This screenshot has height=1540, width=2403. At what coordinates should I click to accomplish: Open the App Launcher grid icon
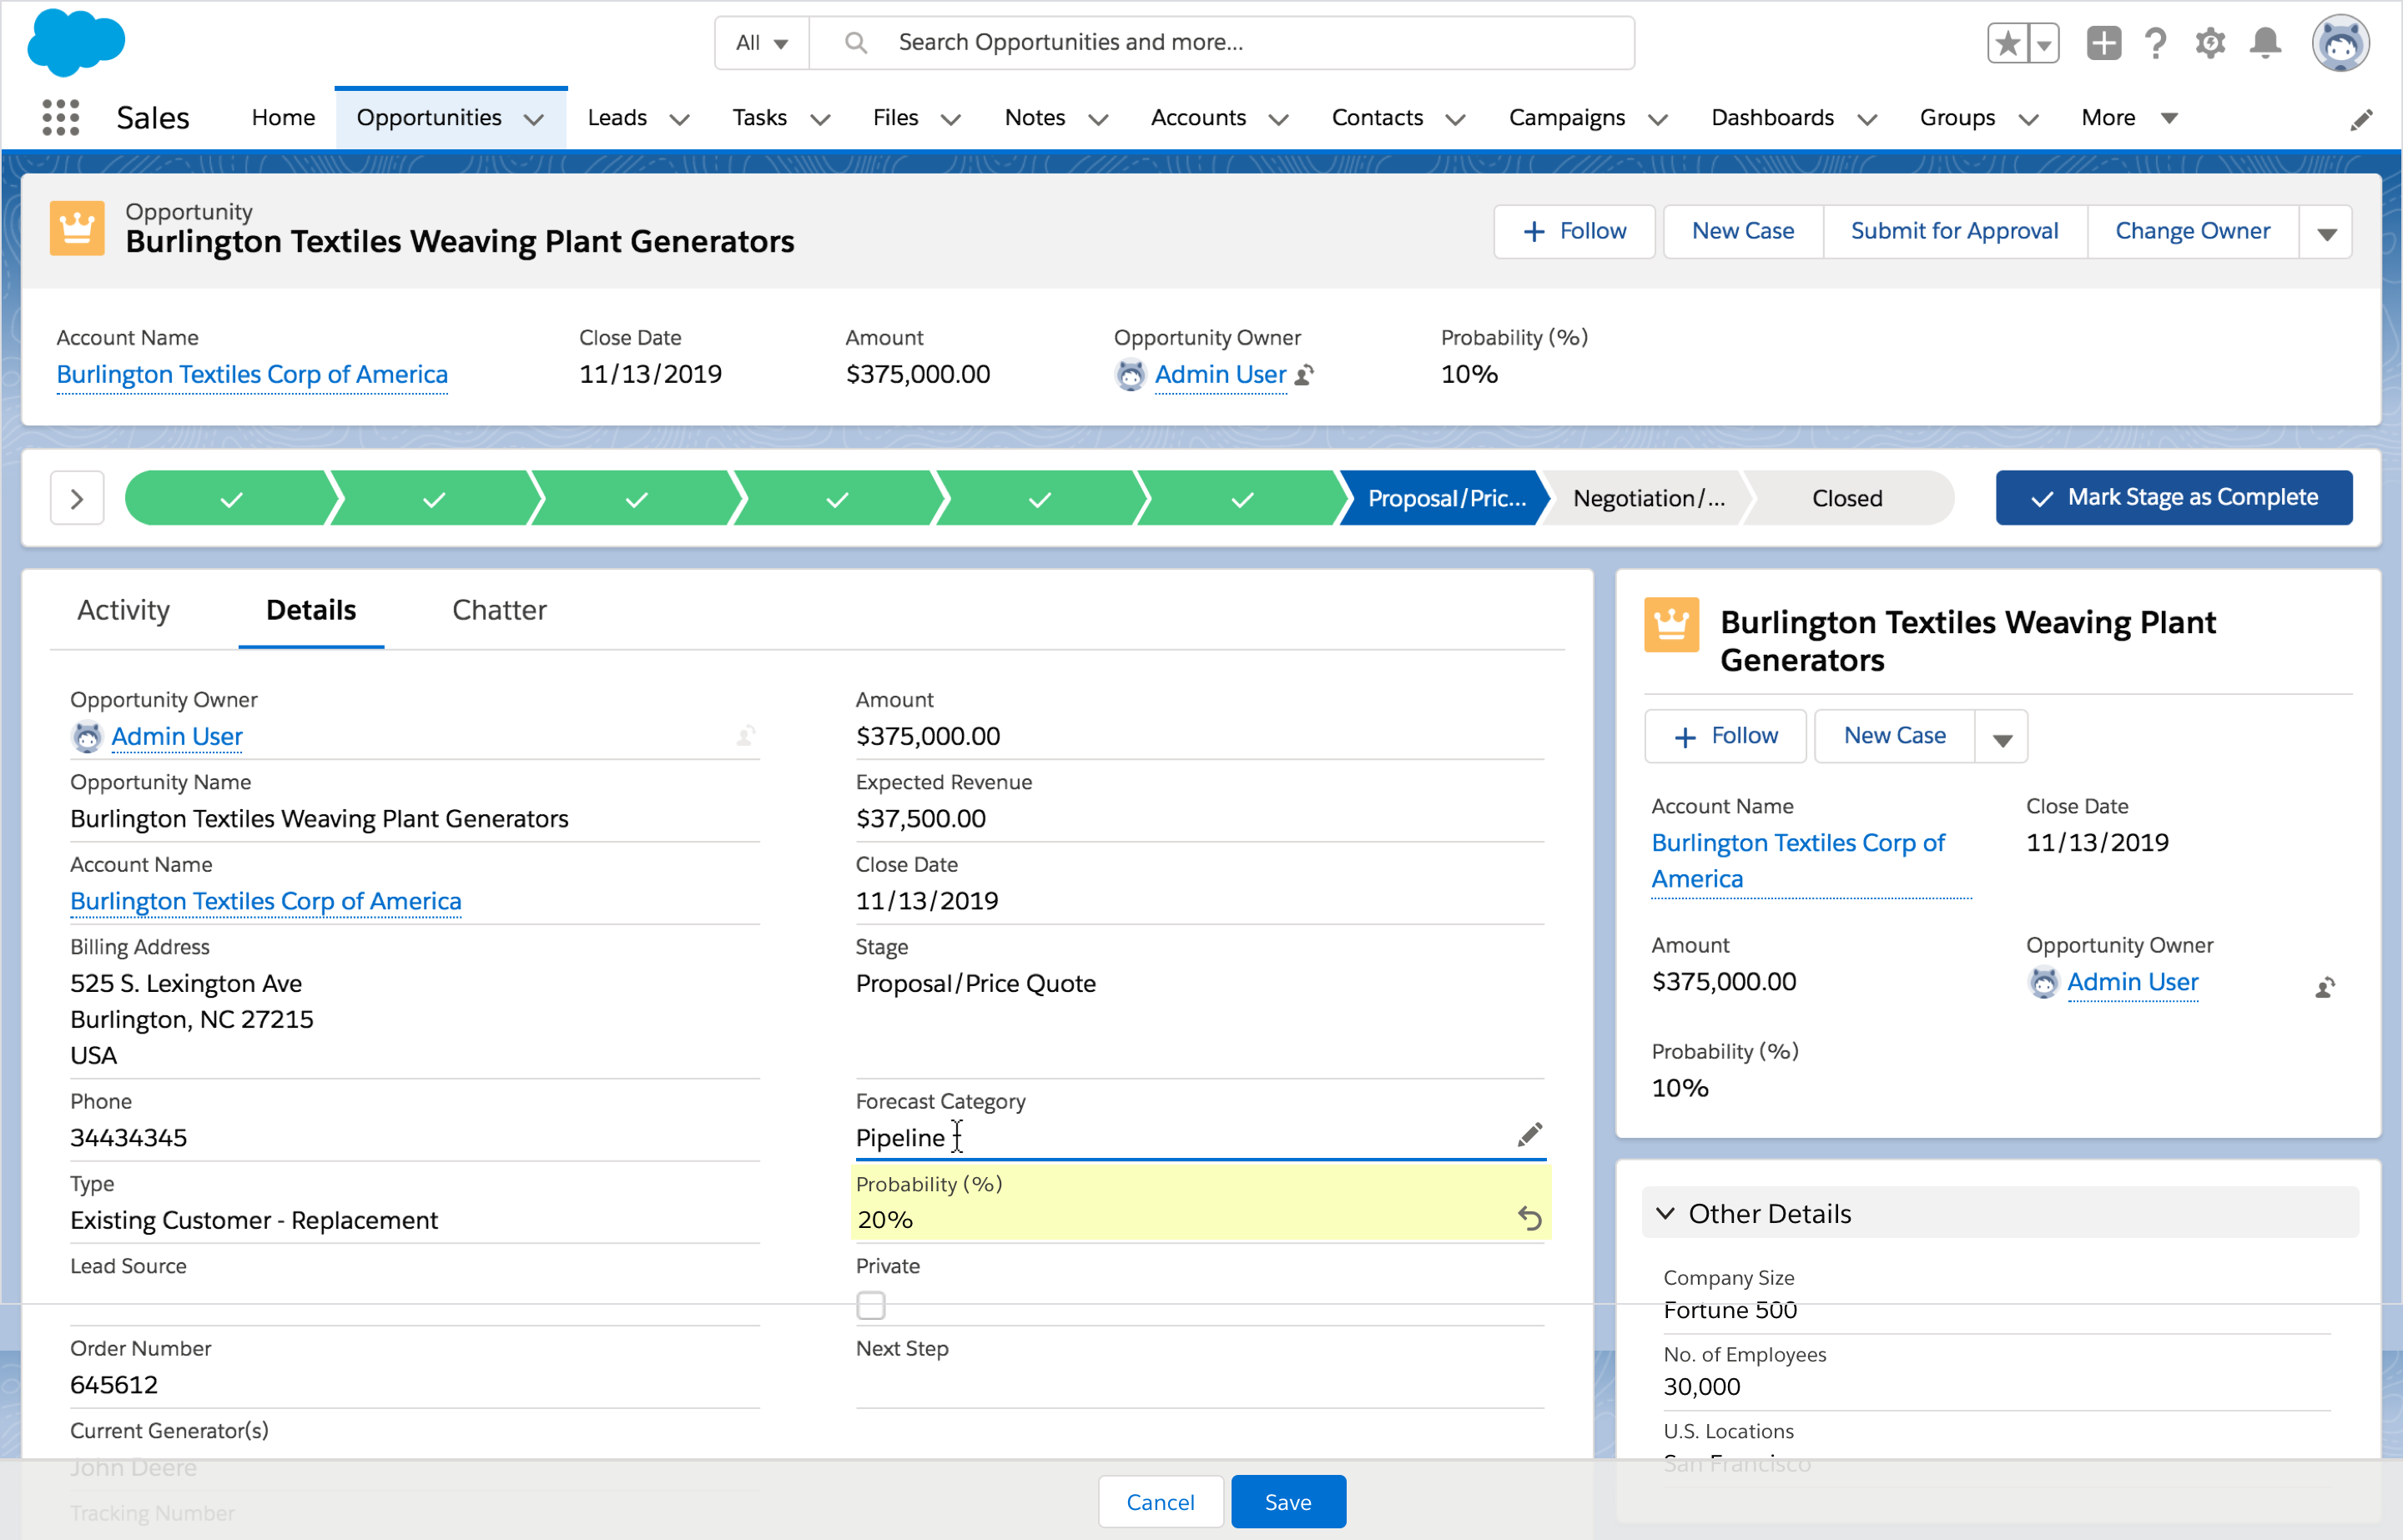60,118
